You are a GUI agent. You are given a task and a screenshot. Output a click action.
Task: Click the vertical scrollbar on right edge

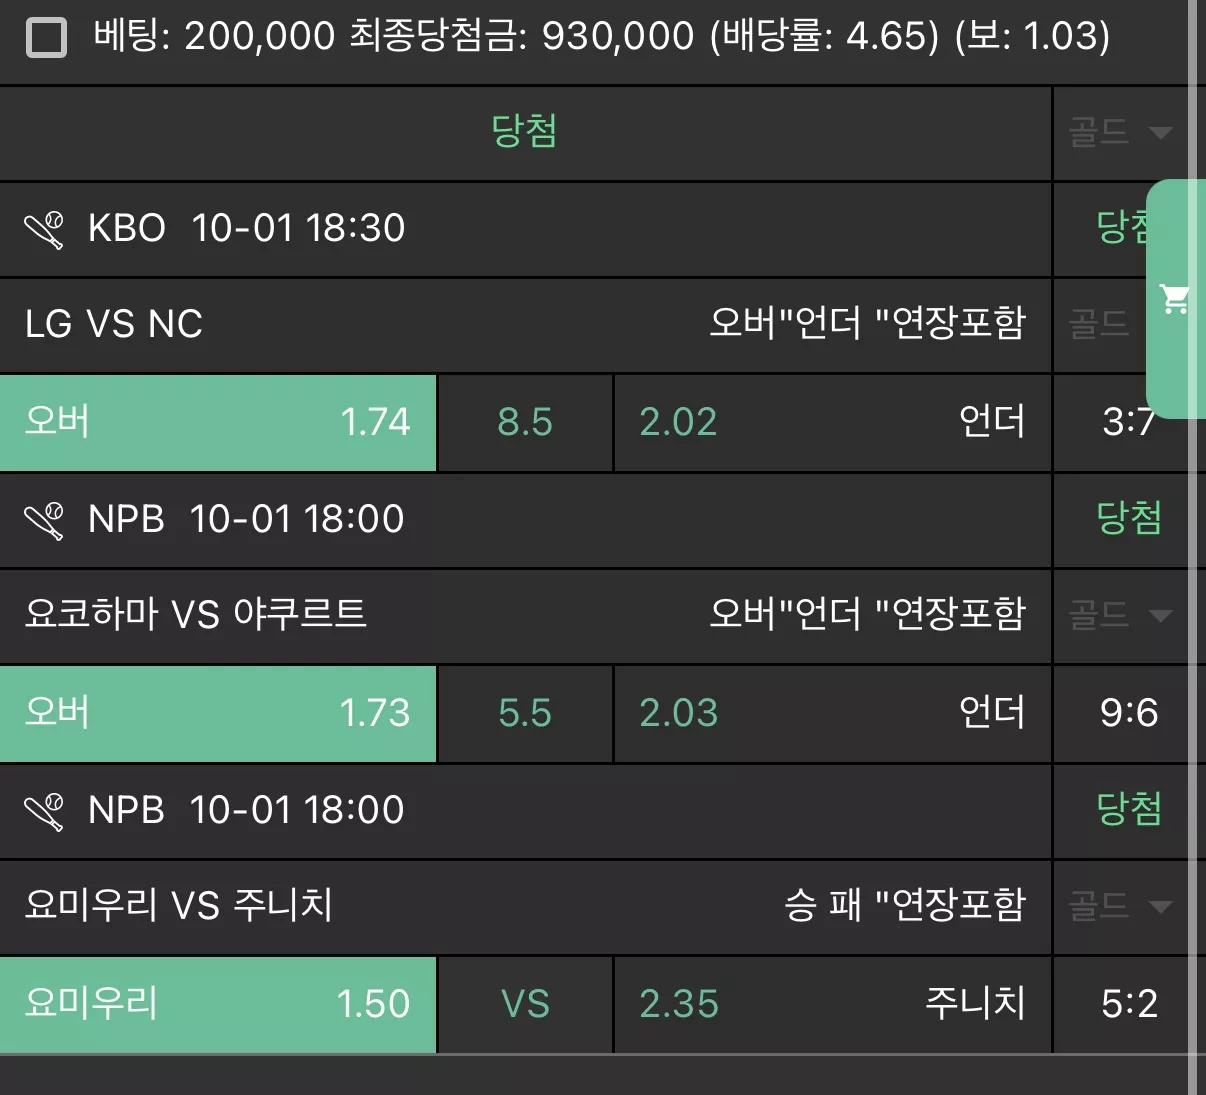tap(1192, 547)
